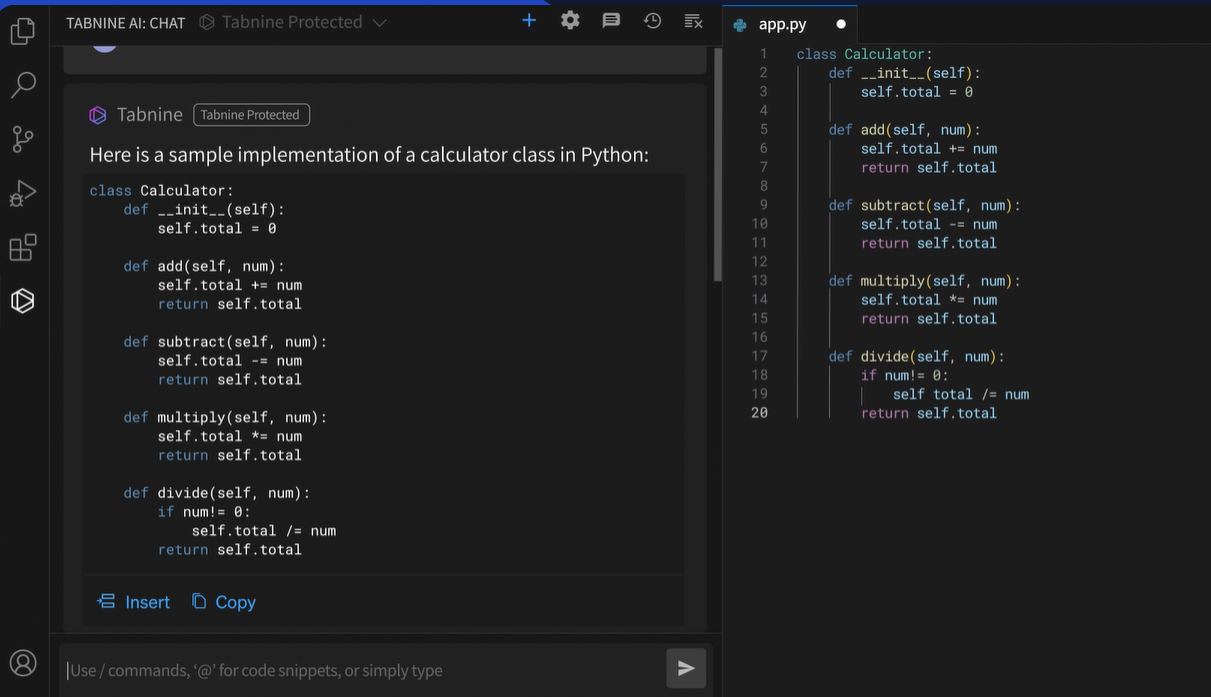Open Source Control in activity bar
1211x697 pixels.
click(x=22, y=139)
